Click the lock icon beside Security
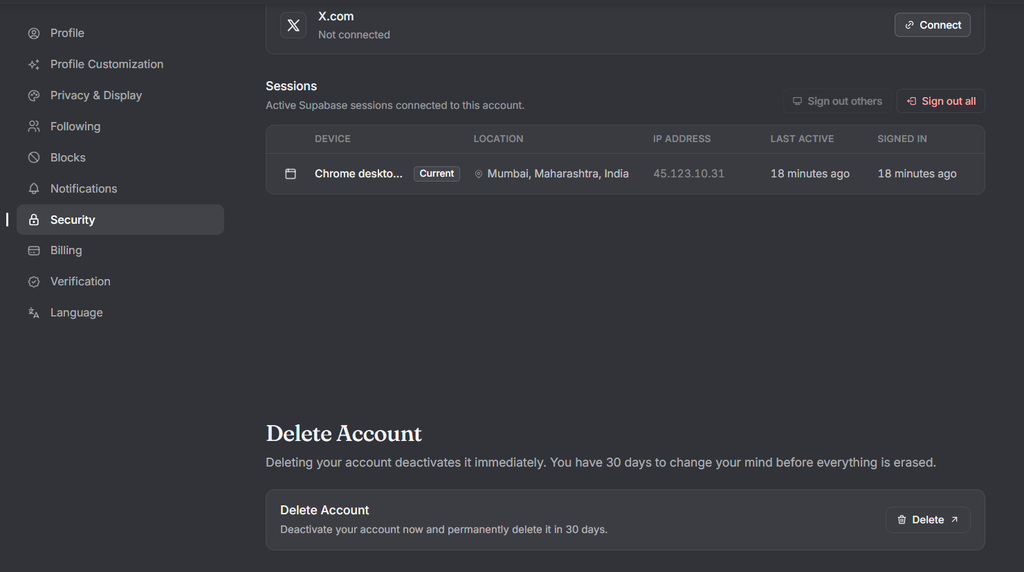This screenshot has height=572, width=1024. pyautogui.click(x=34, y=220)
